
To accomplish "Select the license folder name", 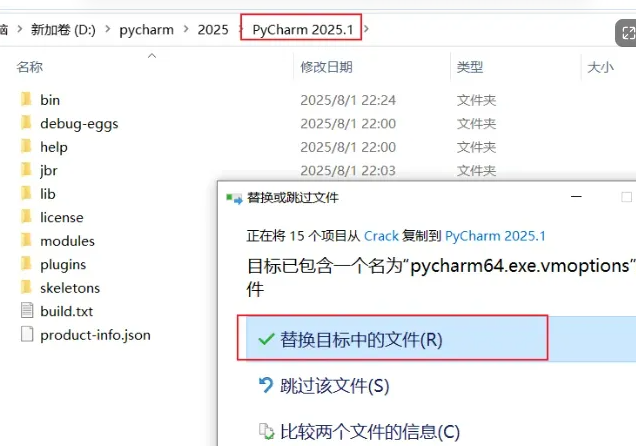I will (x=62, y=217).
